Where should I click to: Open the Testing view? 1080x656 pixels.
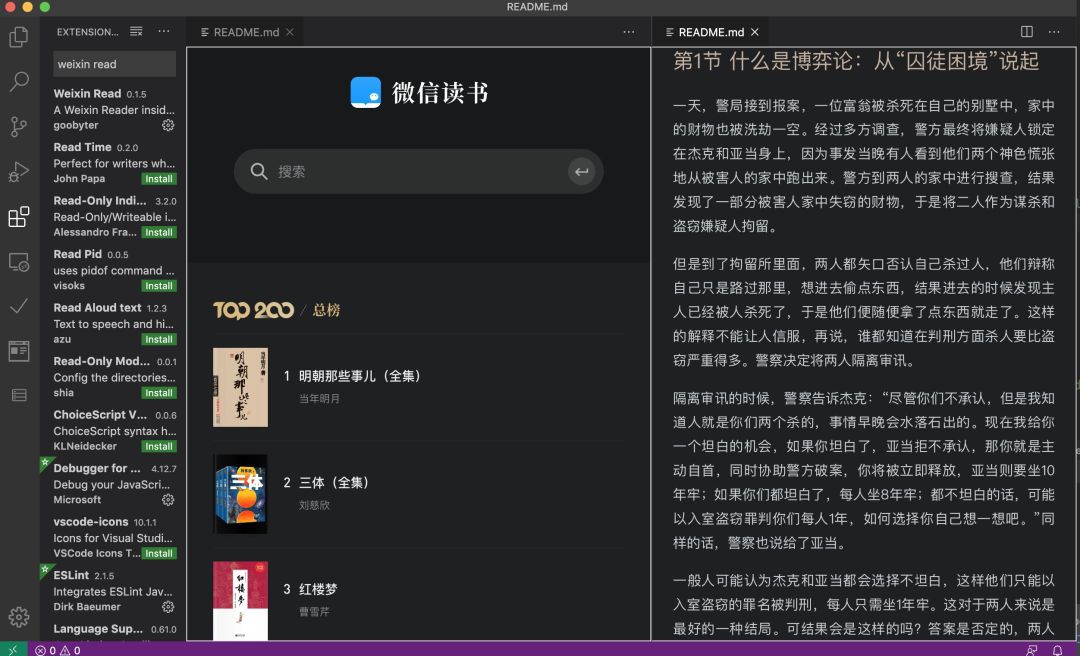coord(18,306)
